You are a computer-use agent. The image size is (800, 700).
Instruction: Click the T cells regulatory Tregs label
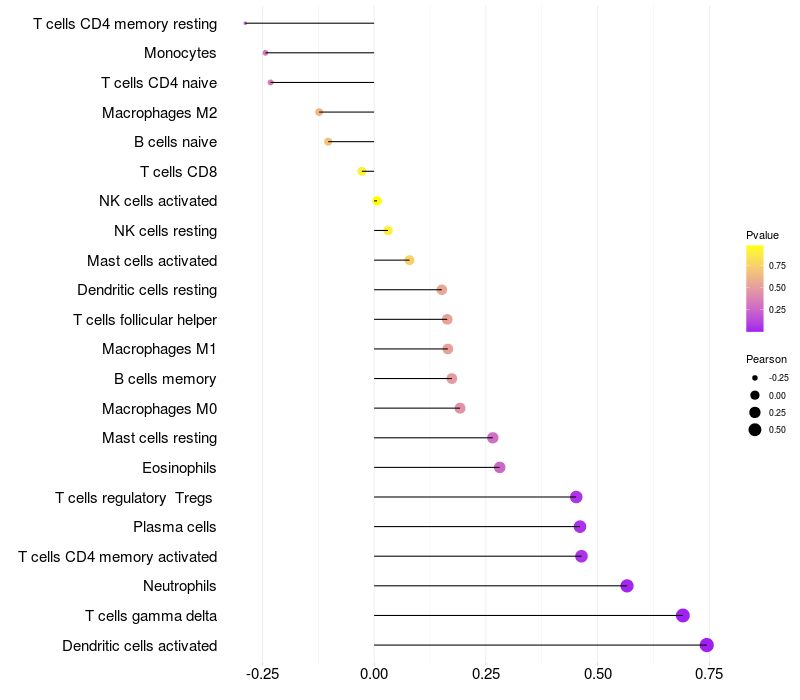click(135, 497)
